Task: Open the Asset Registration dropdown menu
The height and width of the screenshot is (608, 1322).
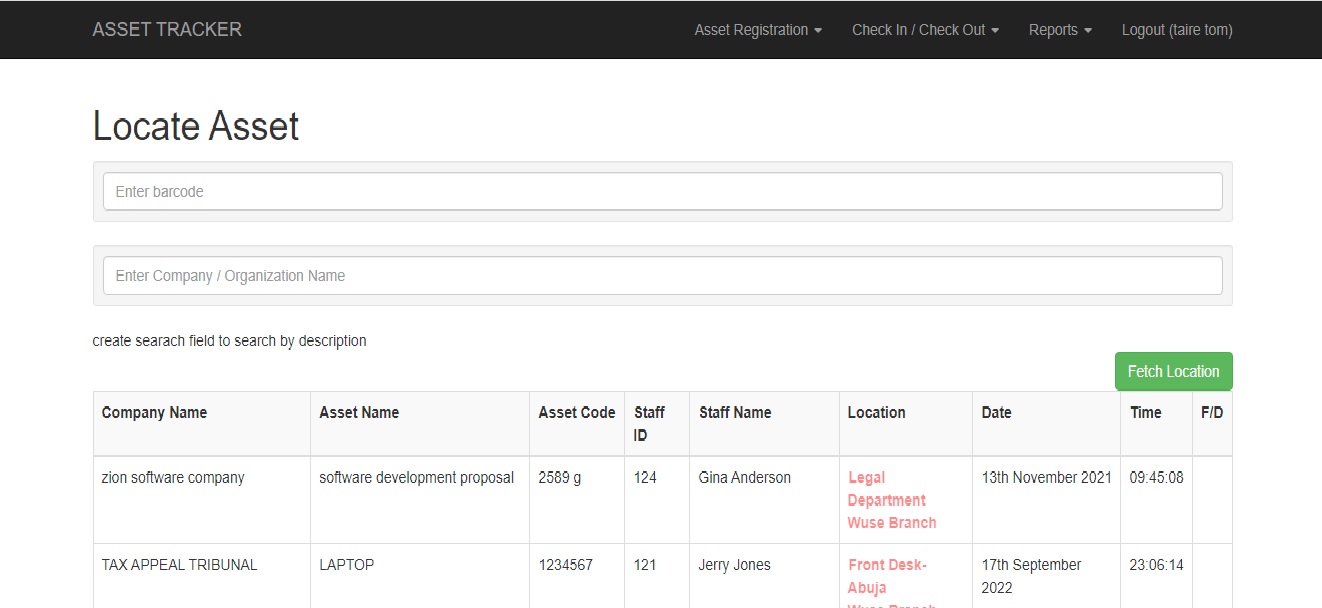Action: click(758, 30)
